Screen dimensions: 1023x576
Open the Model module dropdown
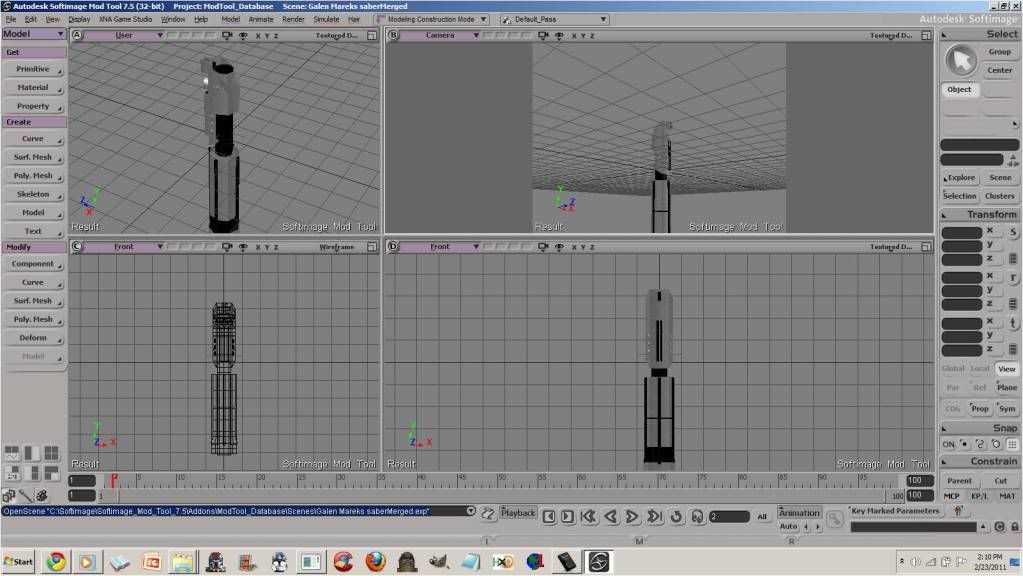coord(33,34)
